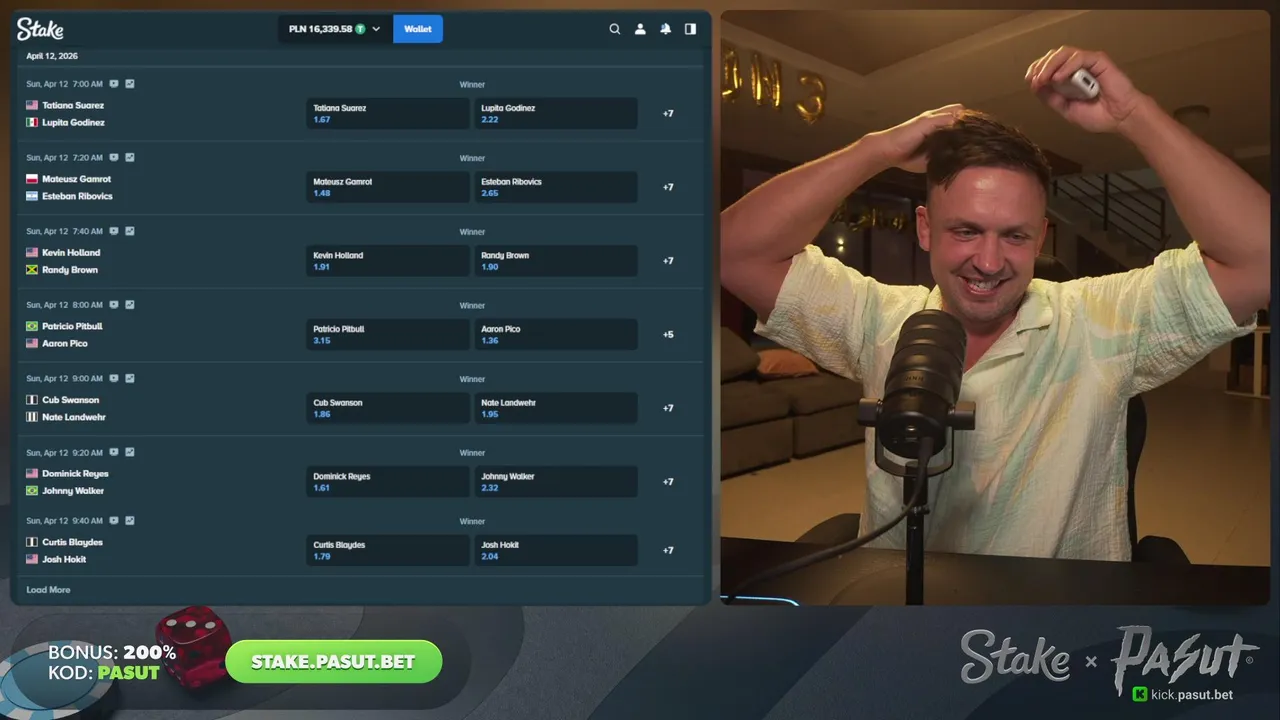This screenshot has width=1280, height=720.
Task: Expand +7 markets for Suarez vs Godinez
Action: 668,113
